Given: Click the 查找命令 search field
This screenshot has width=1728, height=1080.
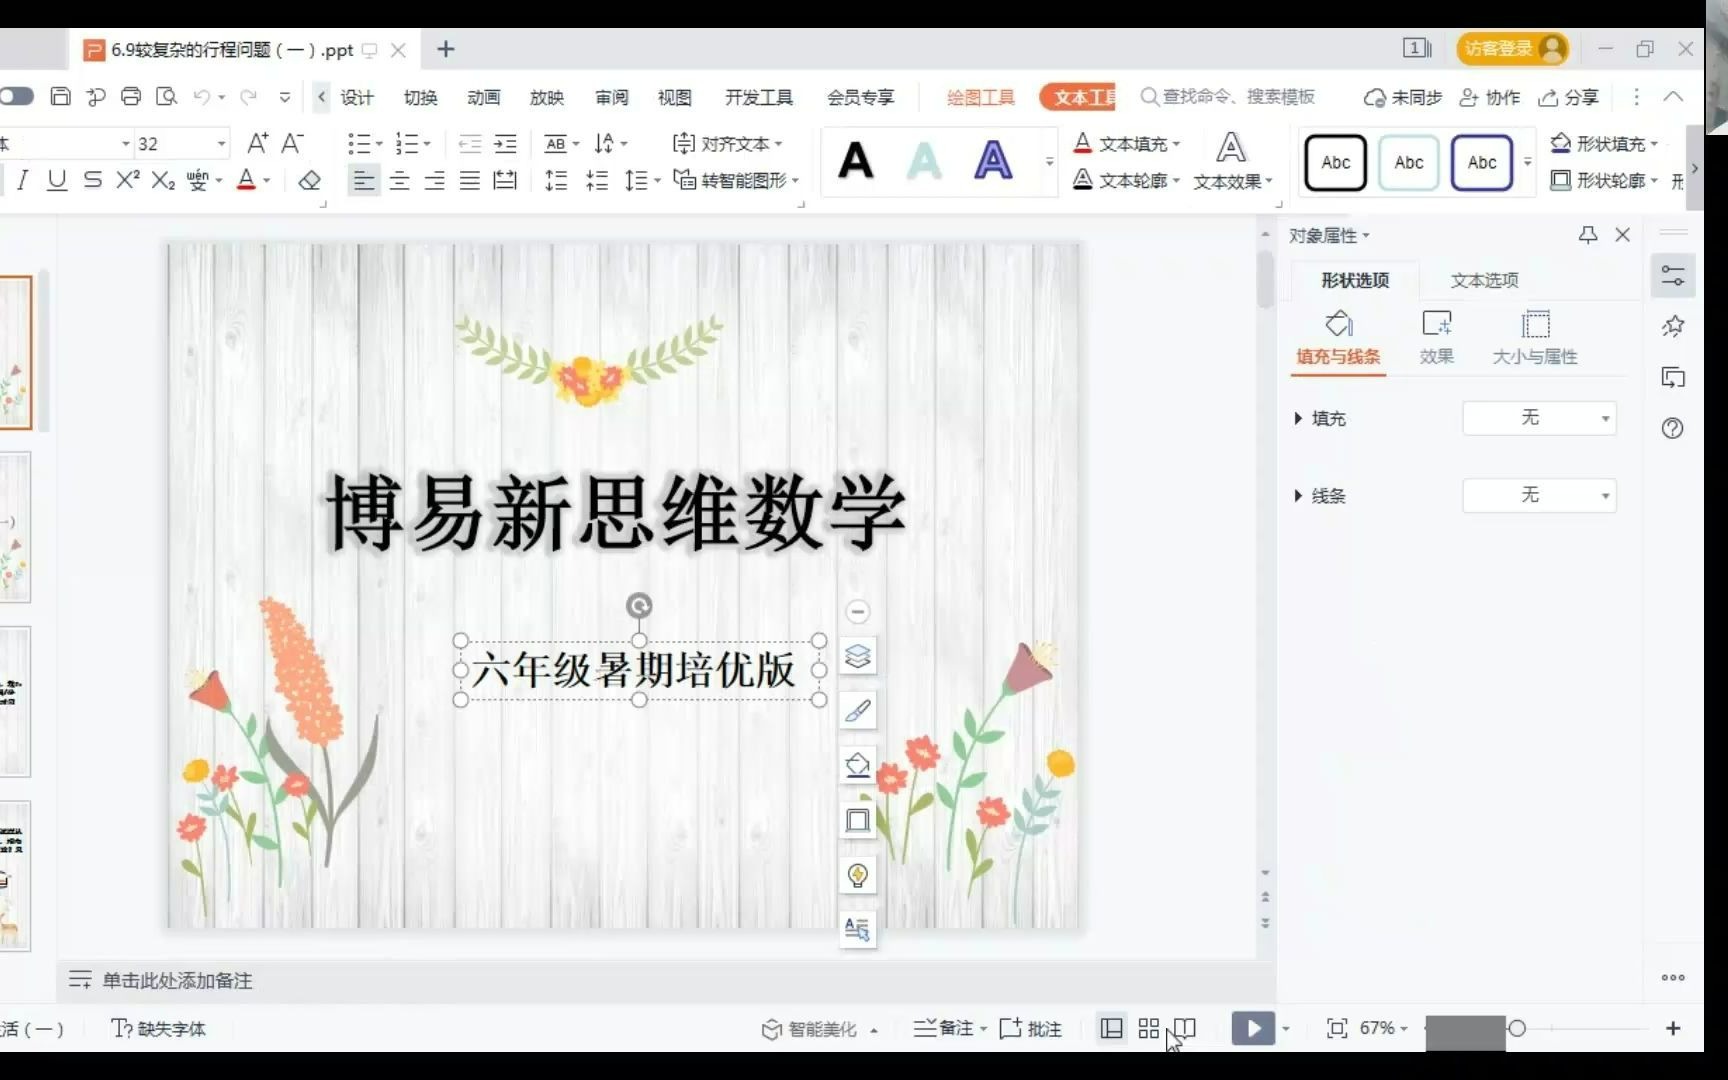Looking at the screenshot, I should [x=1229, y=97].
